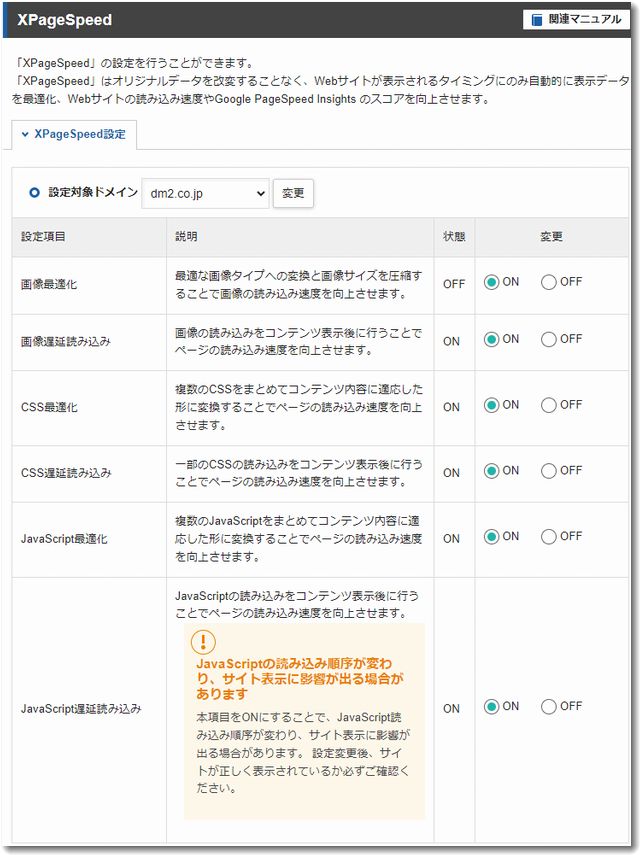This screenshot has width=640, height=855.
Task: Click the 画像最適化 row label
Action: [49, 284]
